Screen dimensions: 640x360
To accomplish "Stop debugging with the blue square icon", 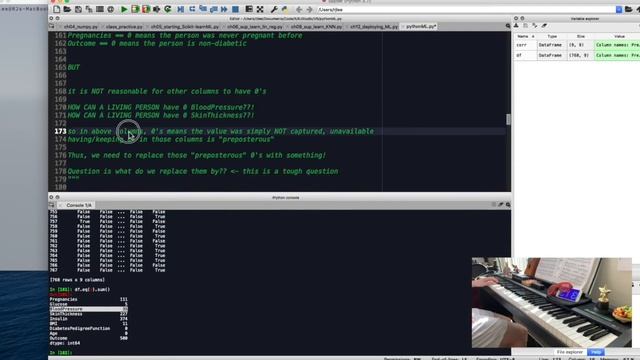I will pyautogui.click(x=236, y=9).
